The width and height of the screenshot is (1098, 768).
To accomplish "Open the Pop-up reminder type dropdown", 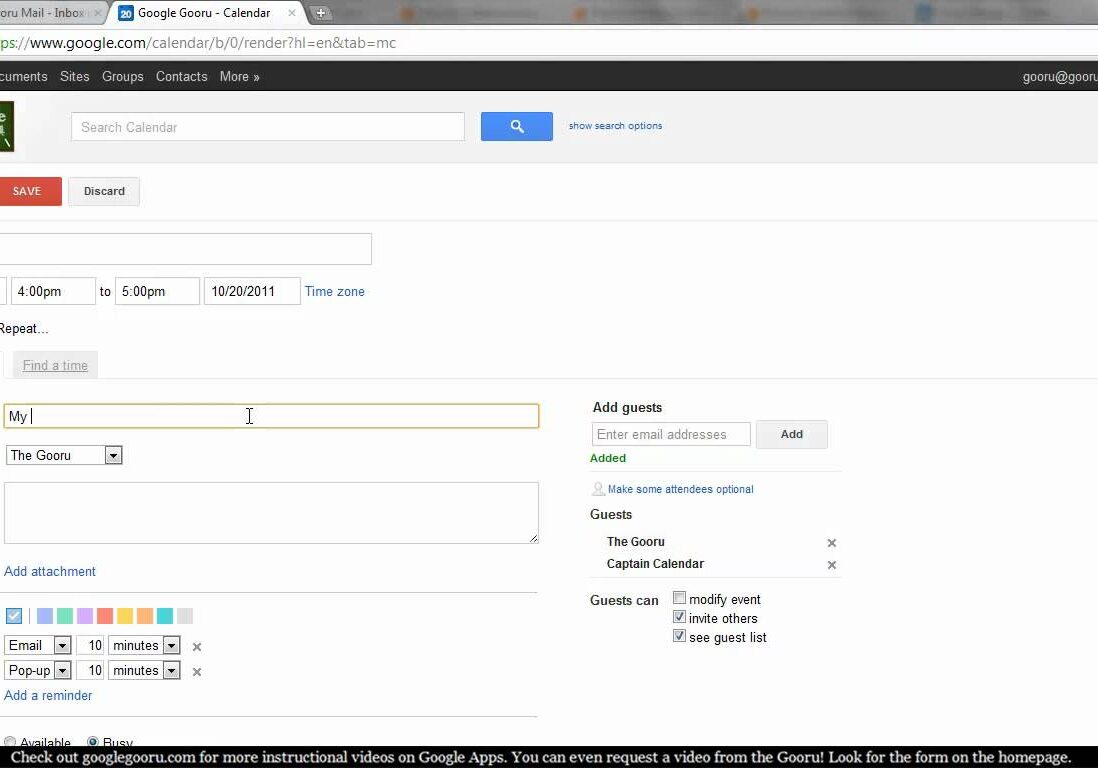I will click(37, 671).
